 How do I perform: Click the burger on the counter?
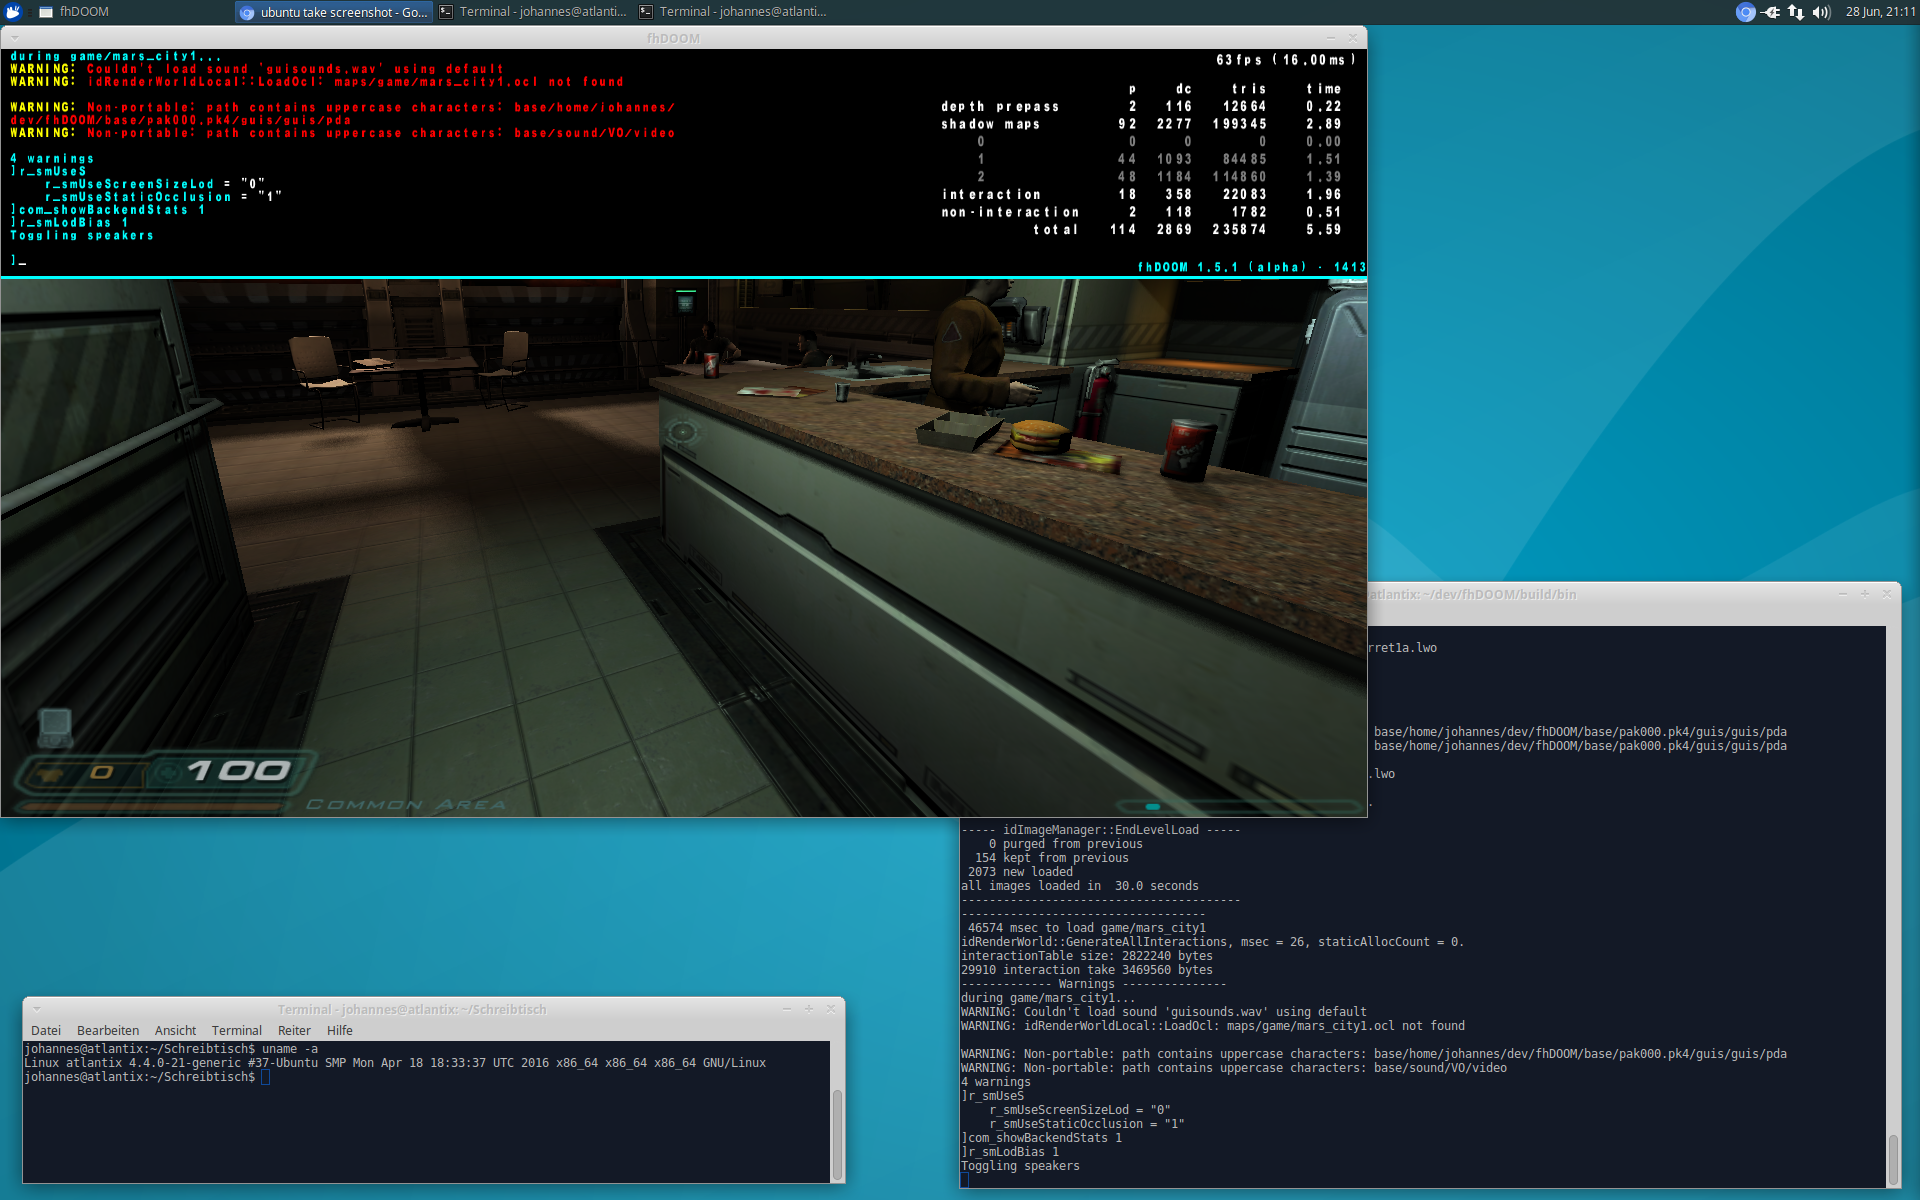(1039, 436)
